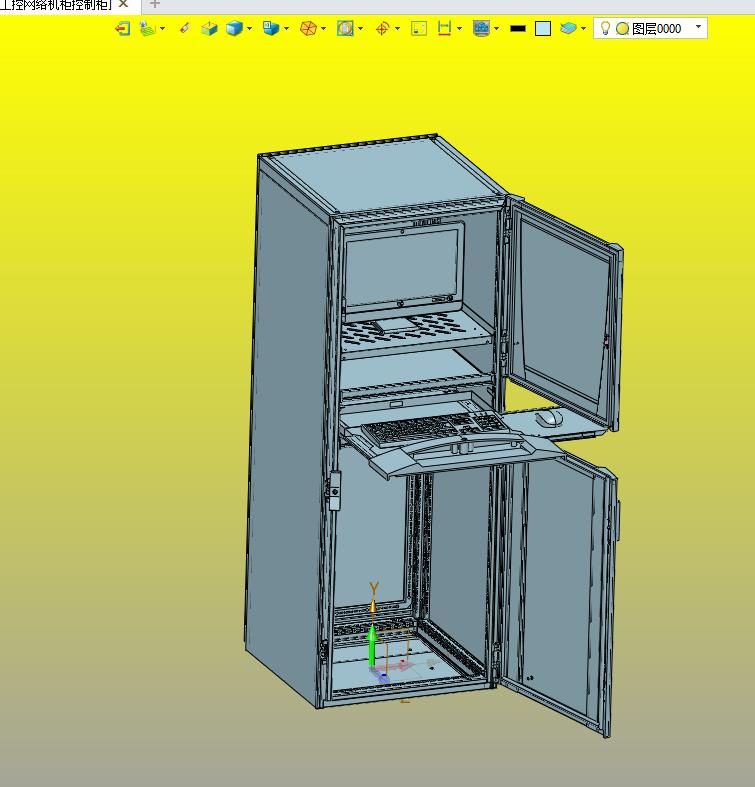Select the monitor screen inside the cabinet
Viewport: 755px width, 787px height.
point(403,271)
